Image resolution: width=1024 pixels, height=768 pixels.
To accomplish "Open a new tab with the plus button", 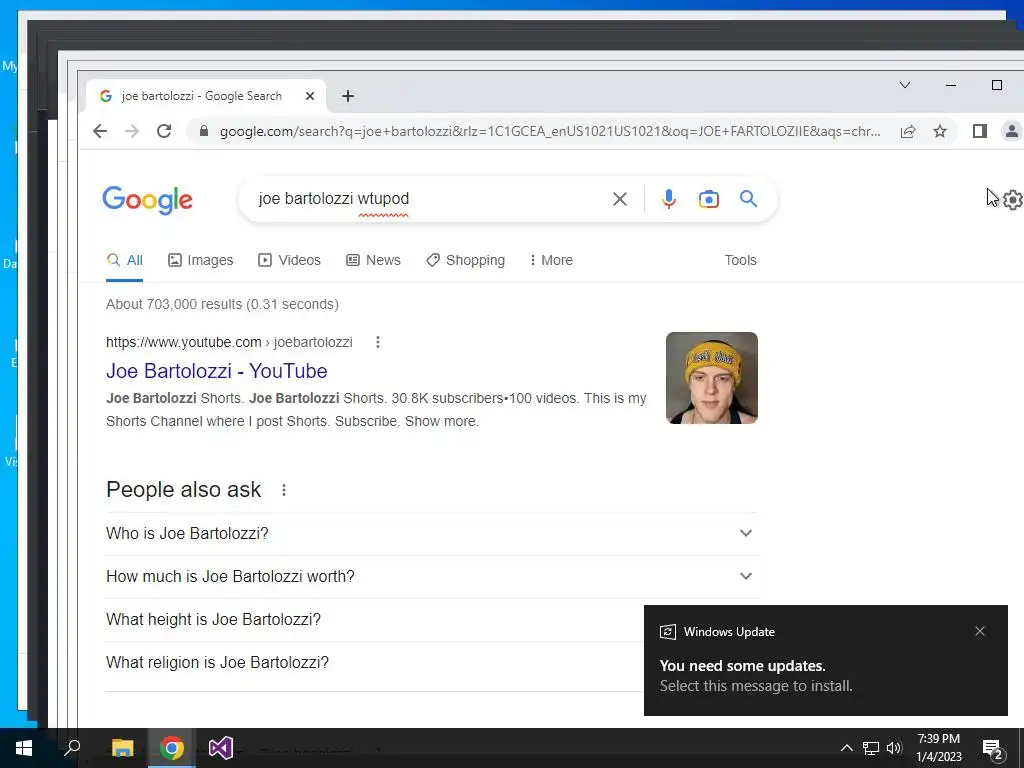I will point(348,96).
